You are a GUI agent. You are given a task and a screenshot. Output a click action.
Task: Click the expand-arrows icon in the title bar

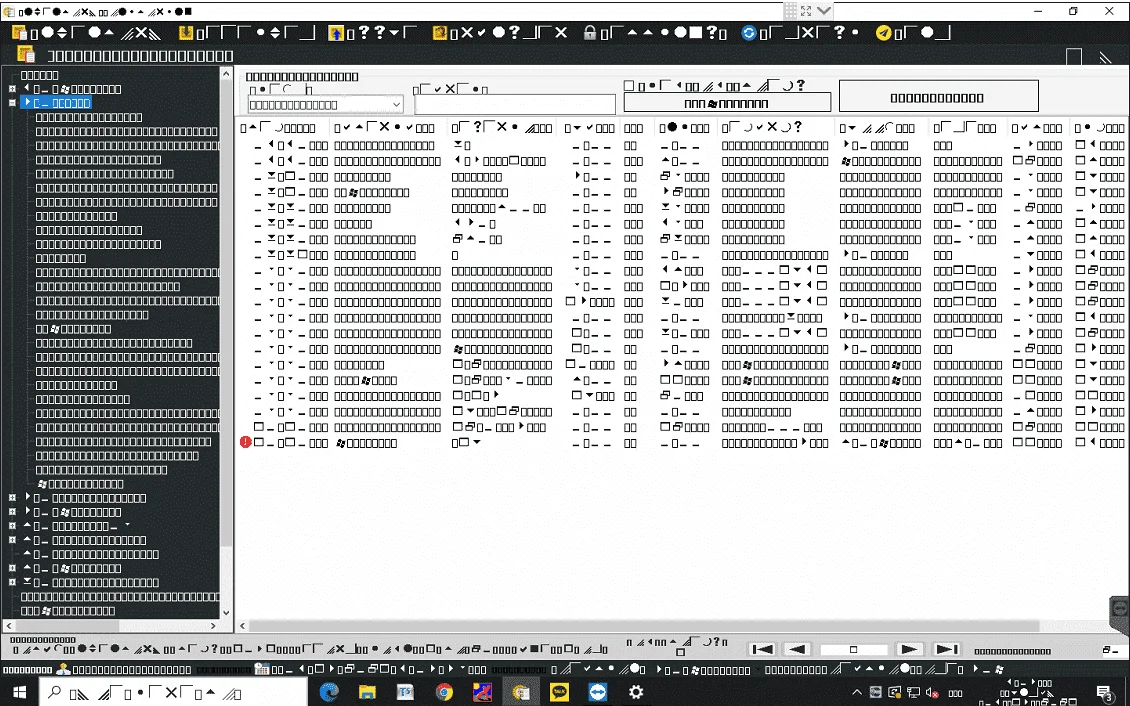[806, 11]
